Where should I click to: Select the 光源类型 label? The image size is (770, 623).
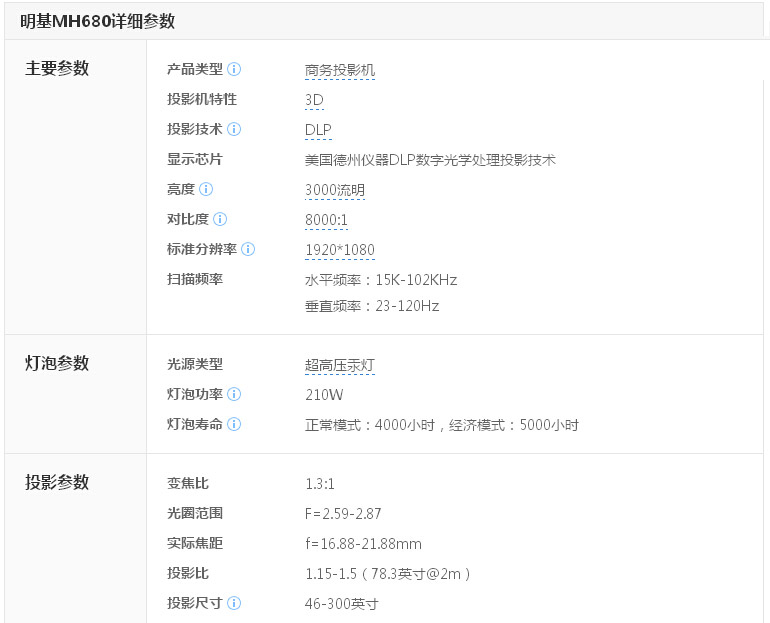(195, 364)
